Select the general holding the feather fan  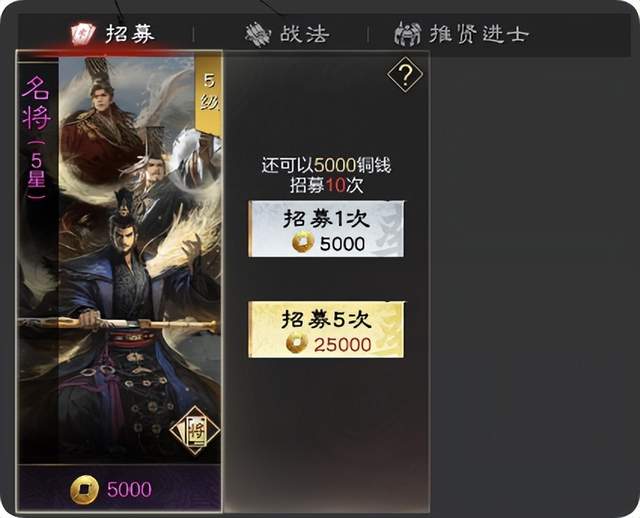163,169
